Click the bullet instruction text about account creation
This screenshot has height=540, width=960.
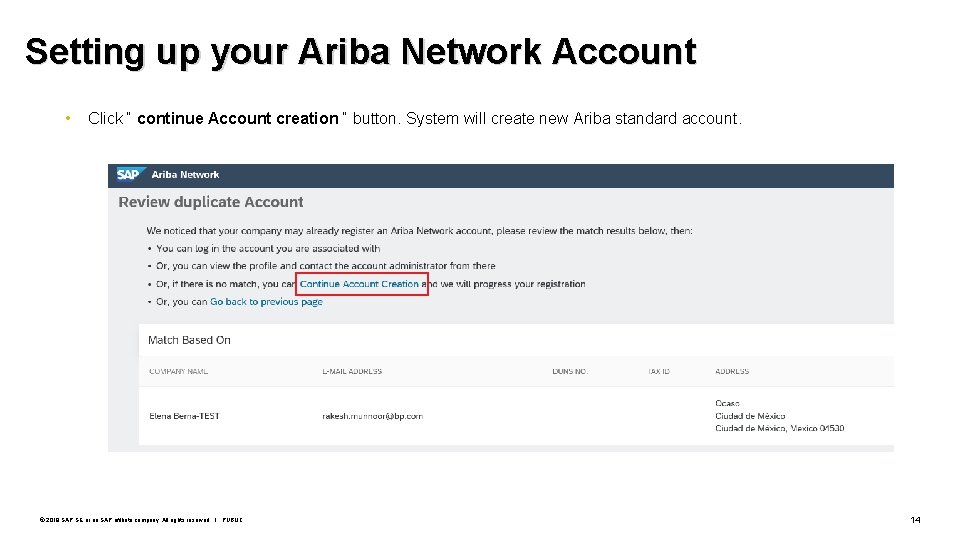tap(415, 119)
